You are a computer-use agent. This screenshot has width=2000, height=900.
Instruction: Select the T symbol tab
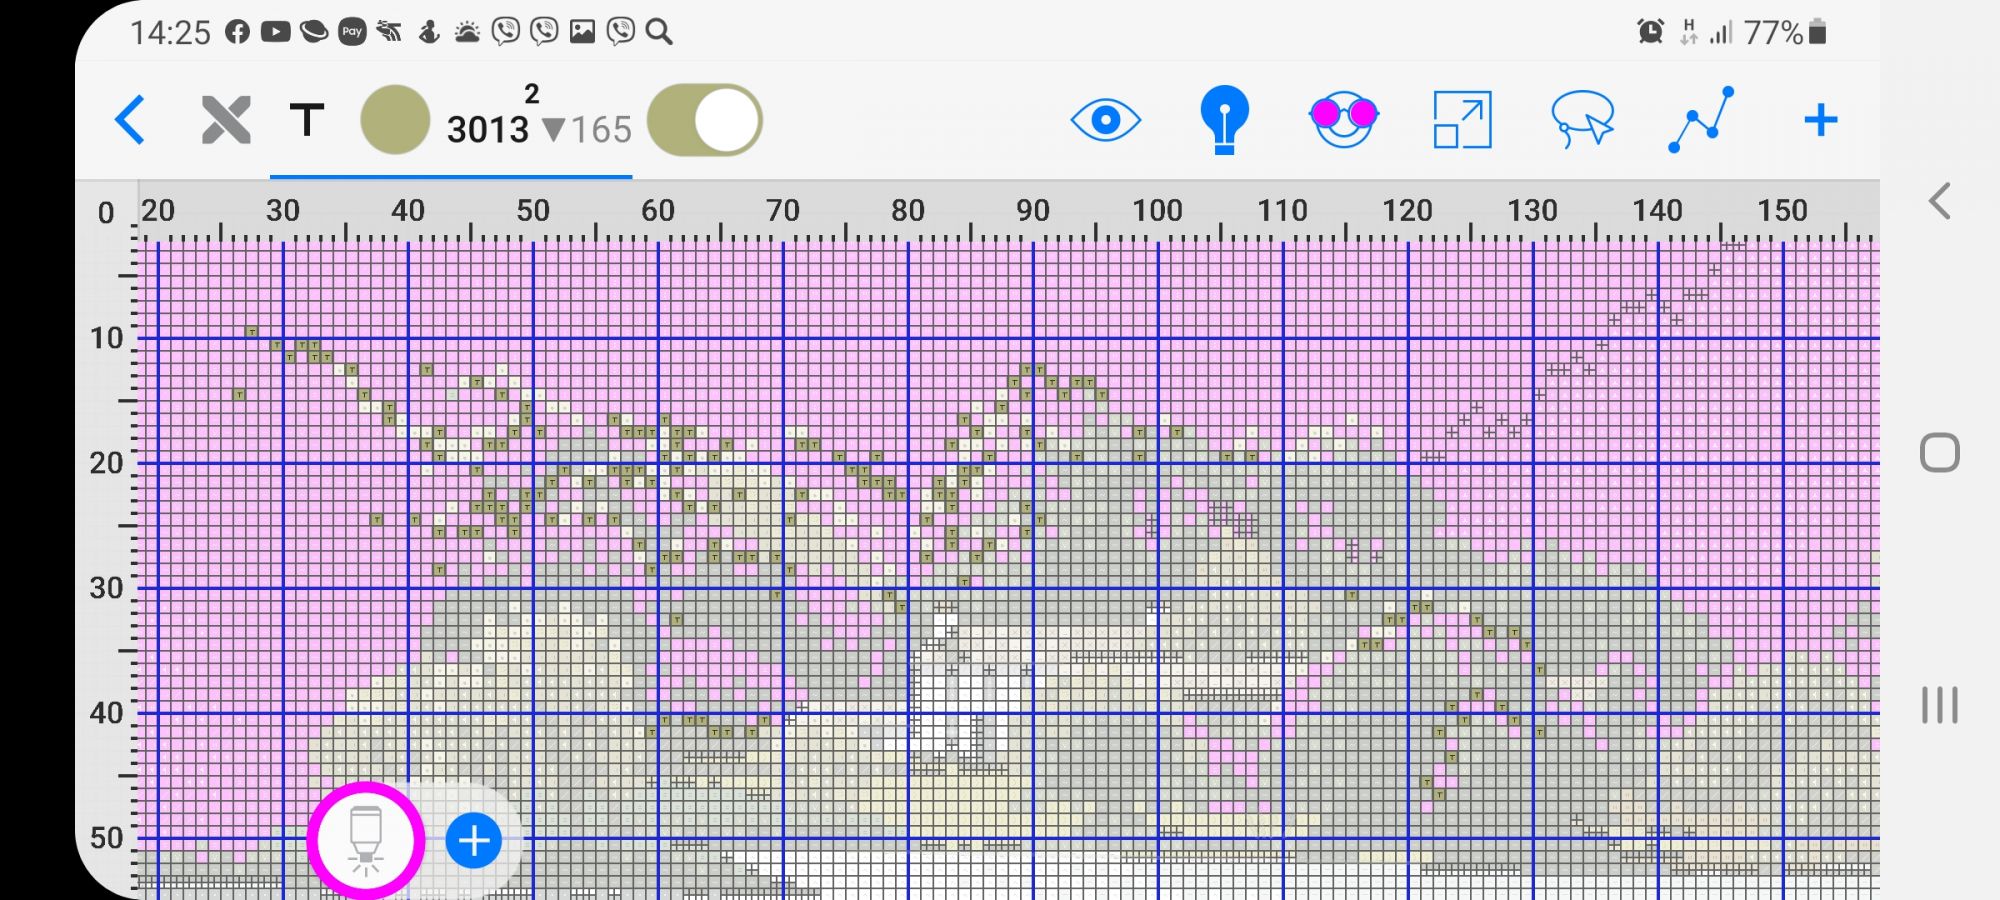coord(307,121)
